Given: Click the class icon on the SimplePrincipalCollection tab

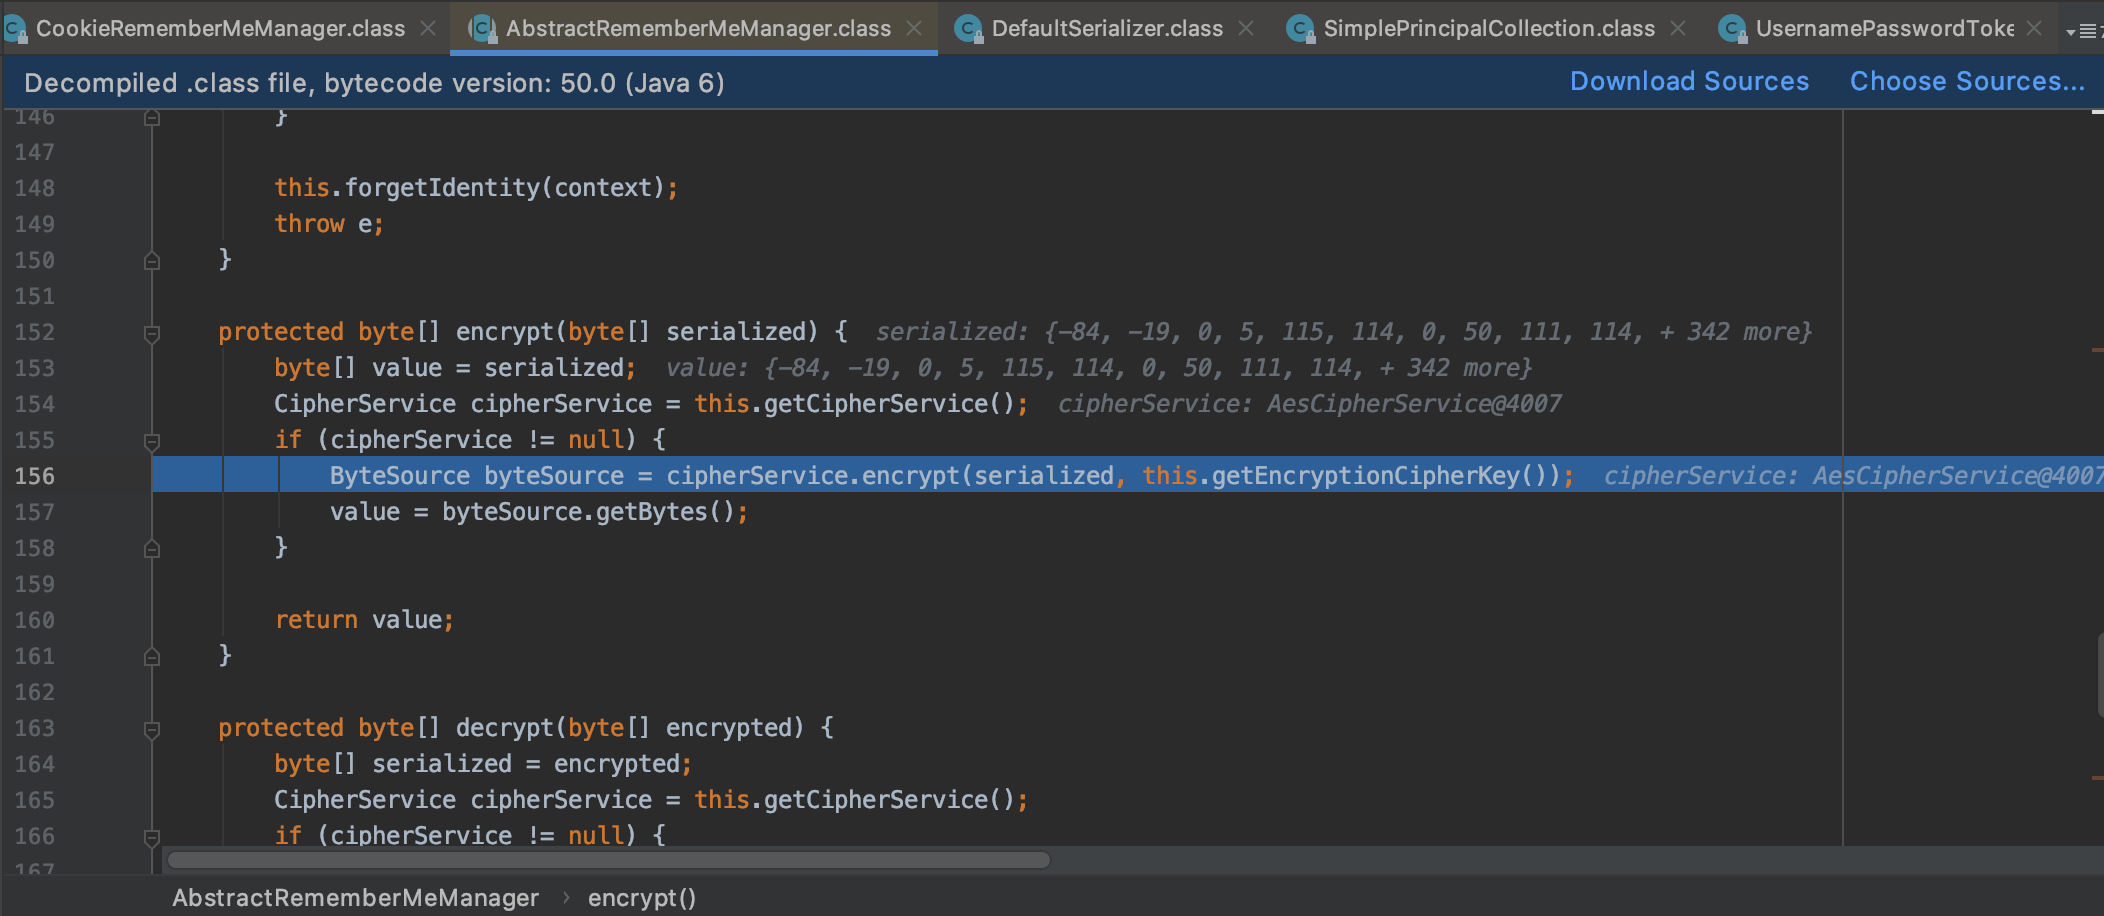Looking at the screenshot, I should pos(1301,29).
